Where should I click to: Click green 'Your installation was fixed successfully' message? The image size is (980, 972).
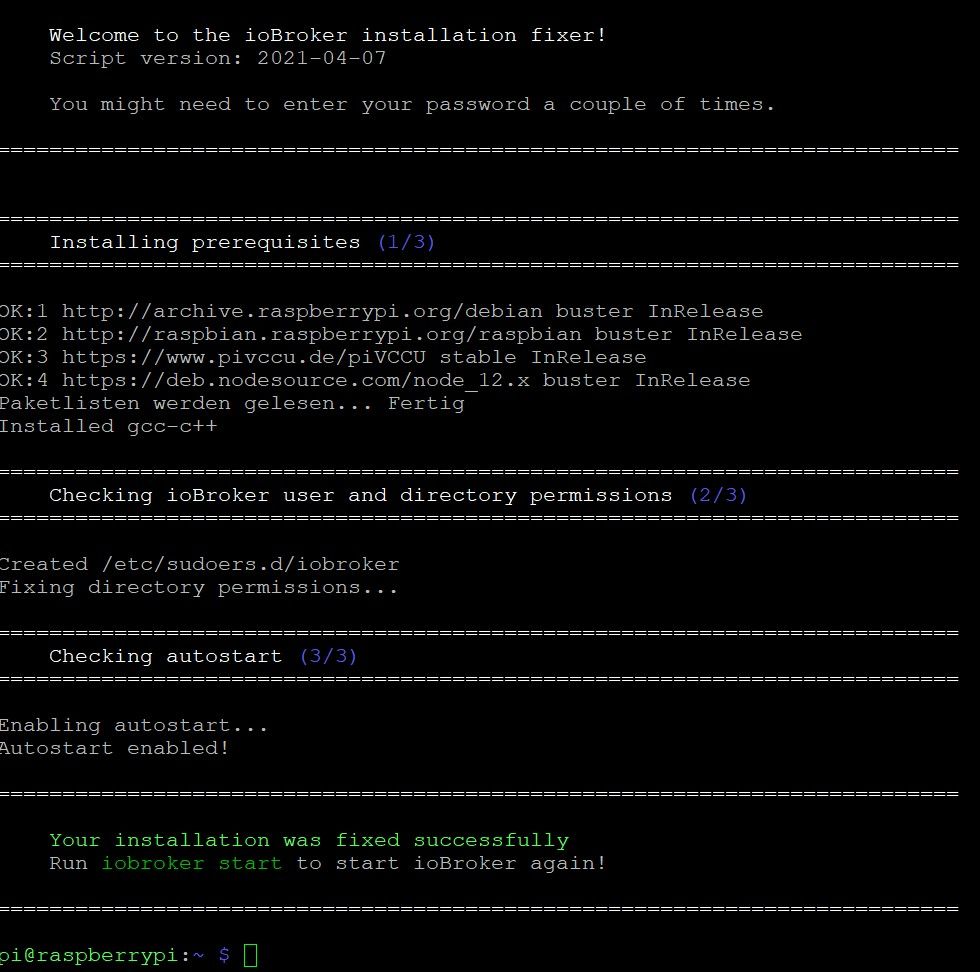309,841
